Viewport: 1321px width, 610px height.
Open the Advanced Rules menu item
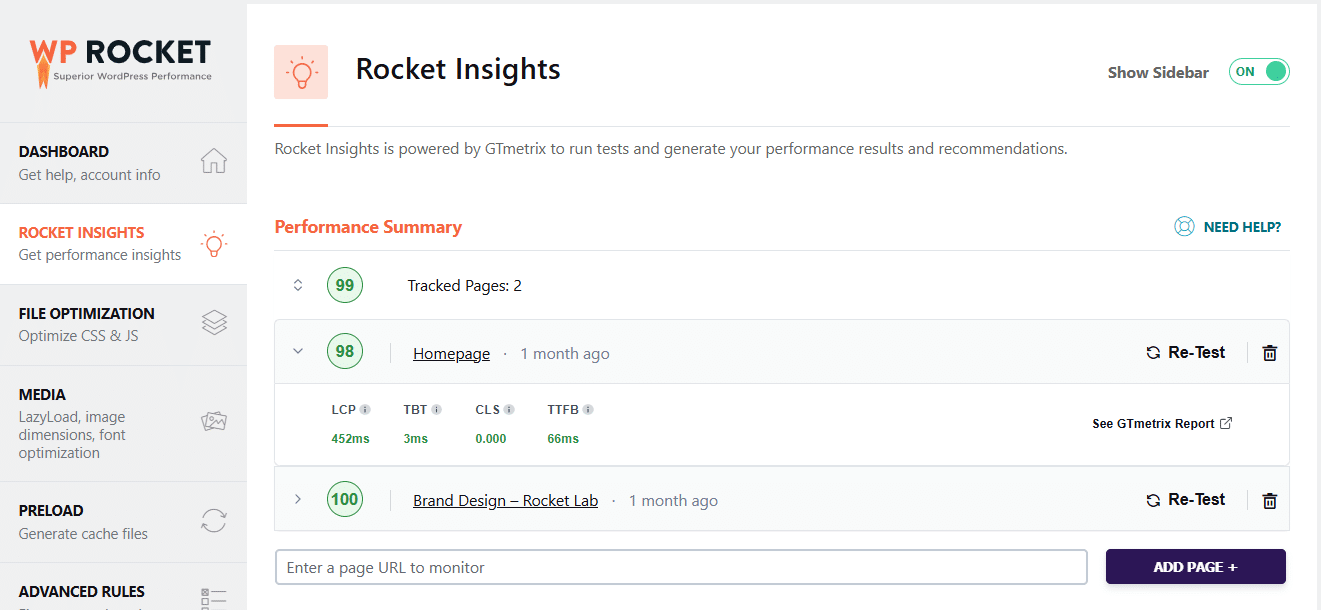pos(80,591)
